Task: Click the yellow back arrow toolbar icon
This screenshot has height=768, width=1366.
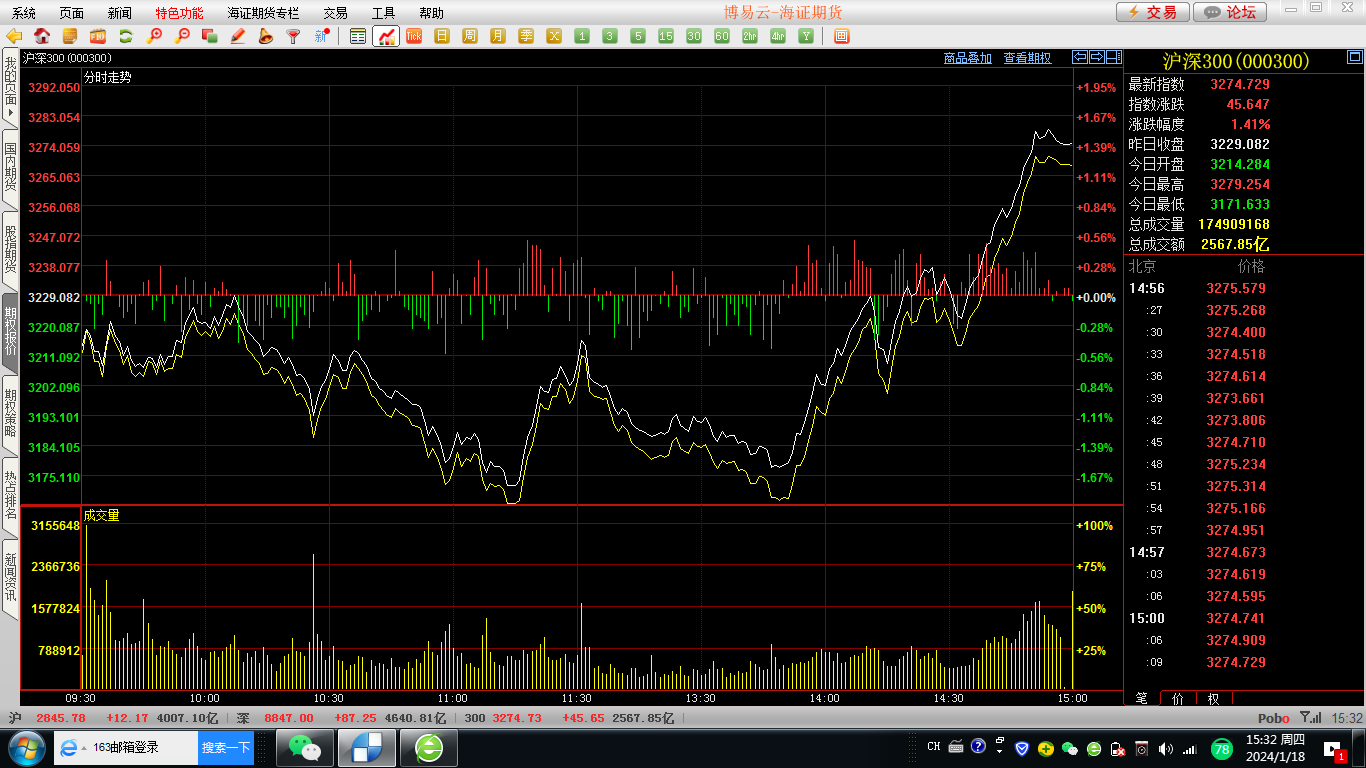Action: [x=14, y=36]
